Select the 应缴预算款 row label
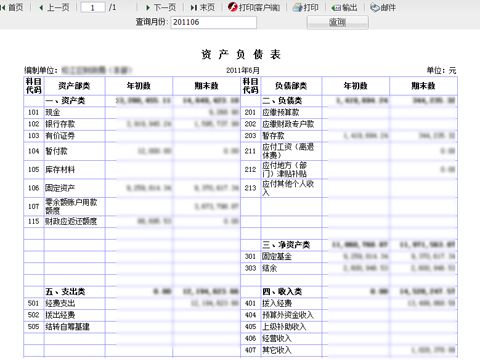480x361 pixels. (281, 112)
